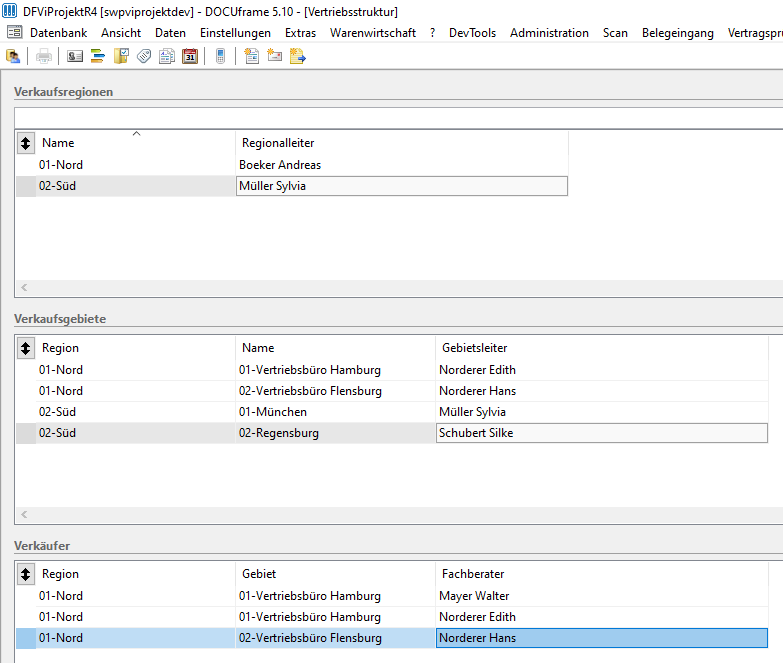Viewport: 783px width, 663px height.
Task: Click left scroll arrow under Verkaufsgebiete table
Action: (24, 514)
